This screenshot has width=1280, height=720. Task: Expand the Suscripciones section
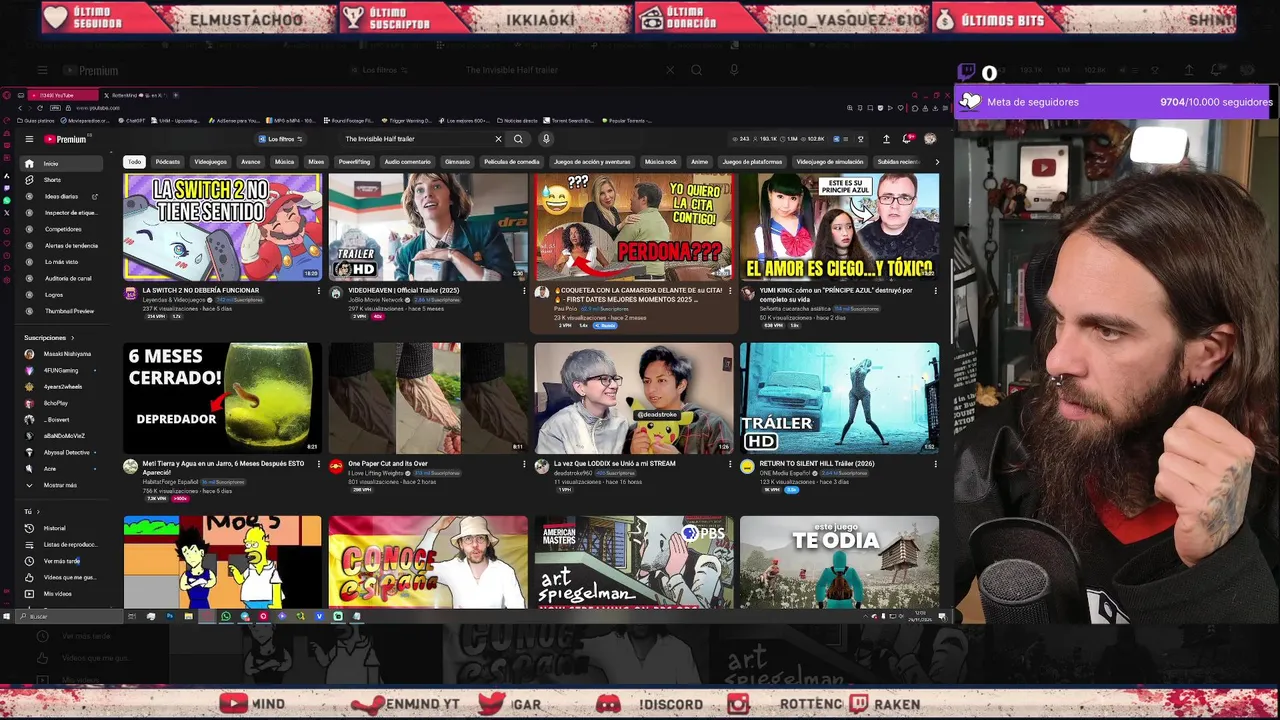[49, 338]
